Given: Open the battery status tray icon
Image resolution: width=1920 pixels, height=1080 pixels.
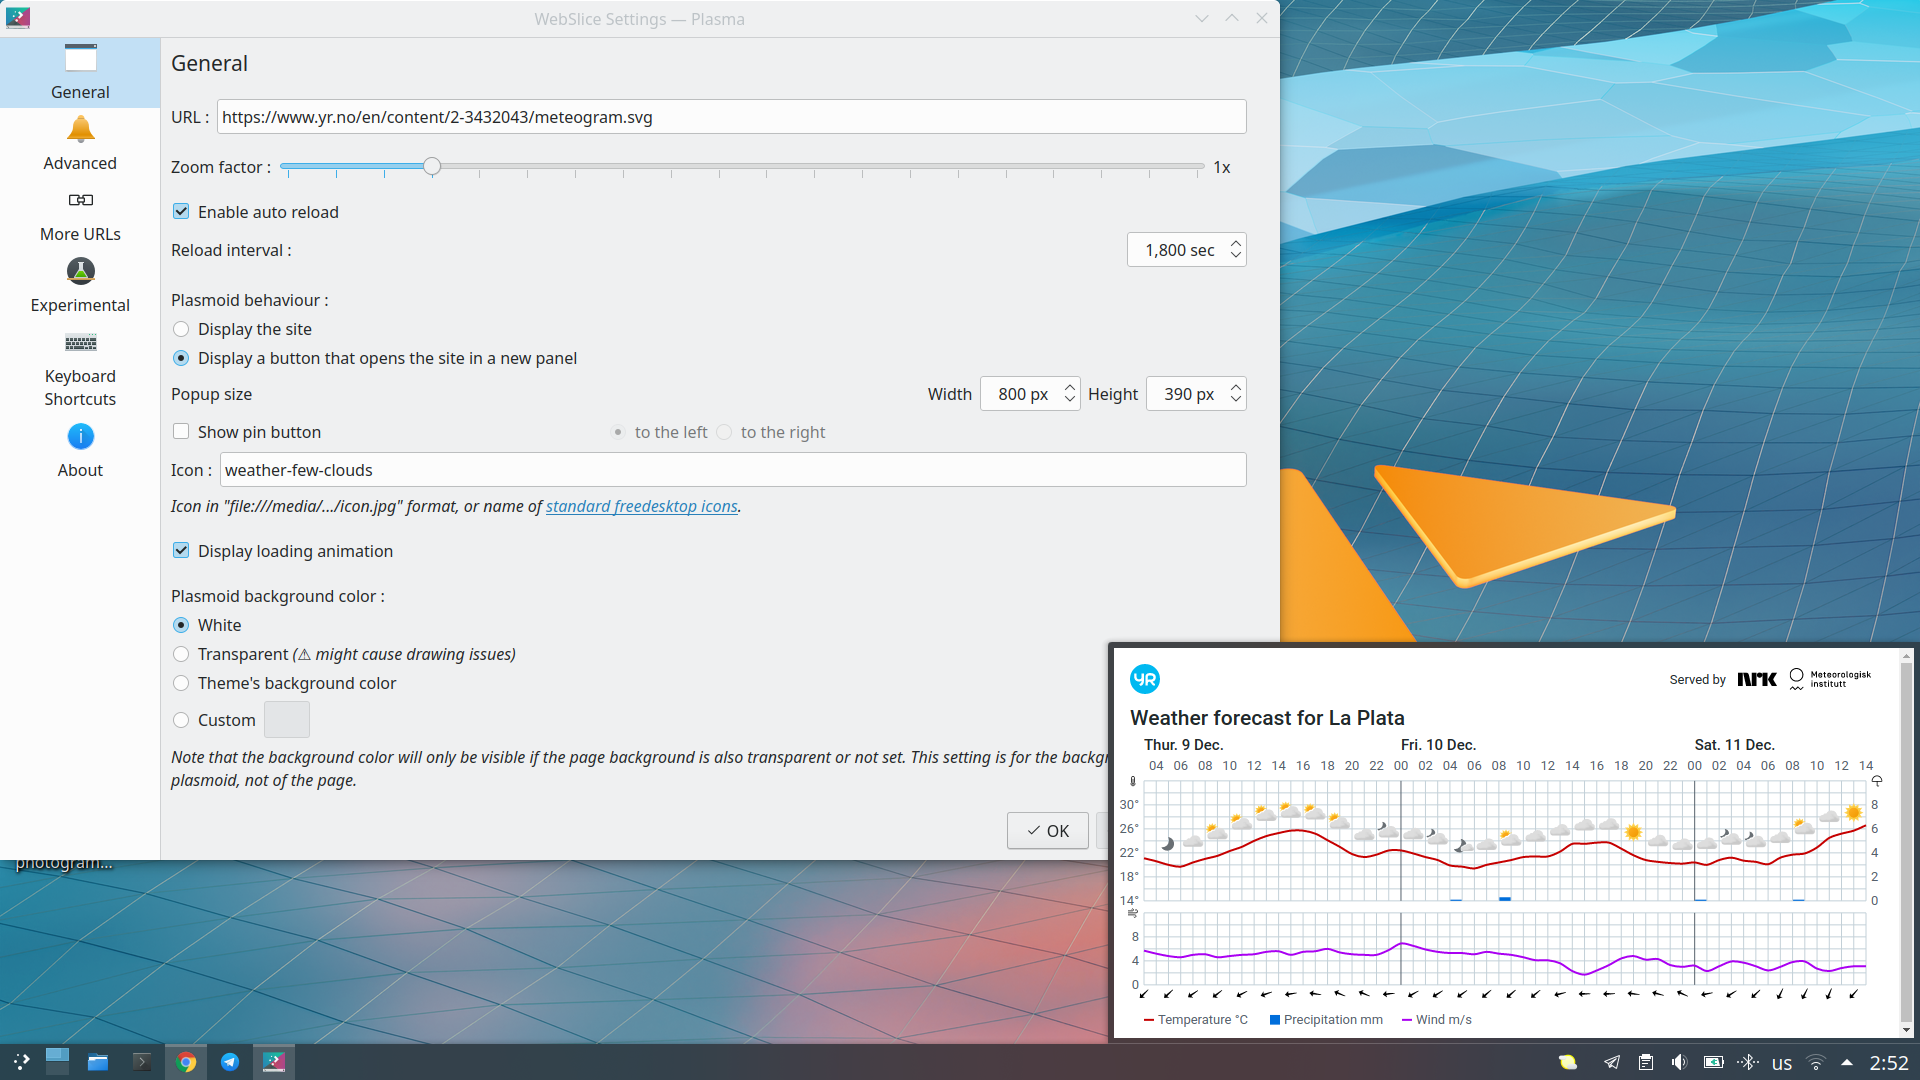Looking at the screenshot, I should [1714, 1062].
